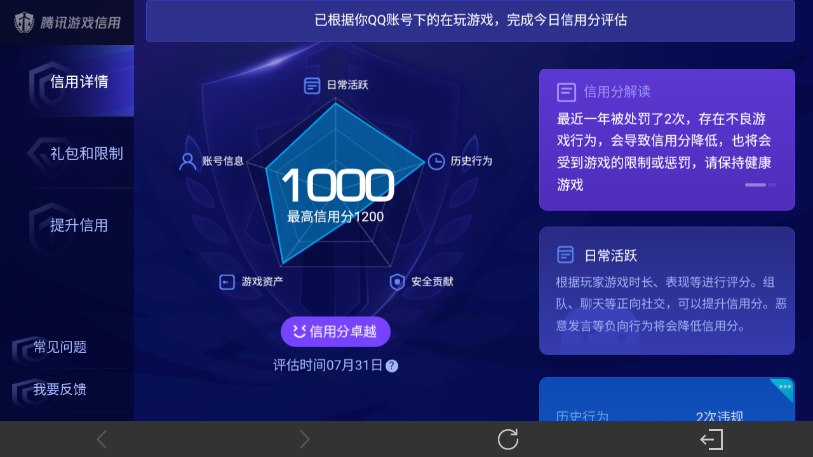Click the 评估时间07月31日 text
Viewport: 813px width, 457px height.
point(328,366)
